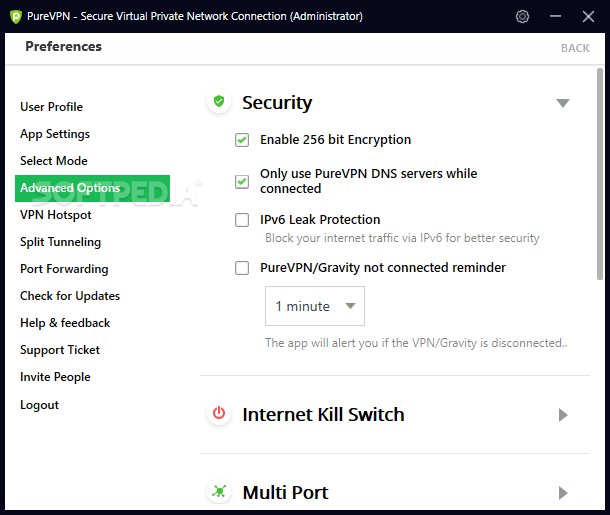This screenshot has width=610, height=515.
Task: Select Advanced Options in sidebar
Action: click(93, 188)
